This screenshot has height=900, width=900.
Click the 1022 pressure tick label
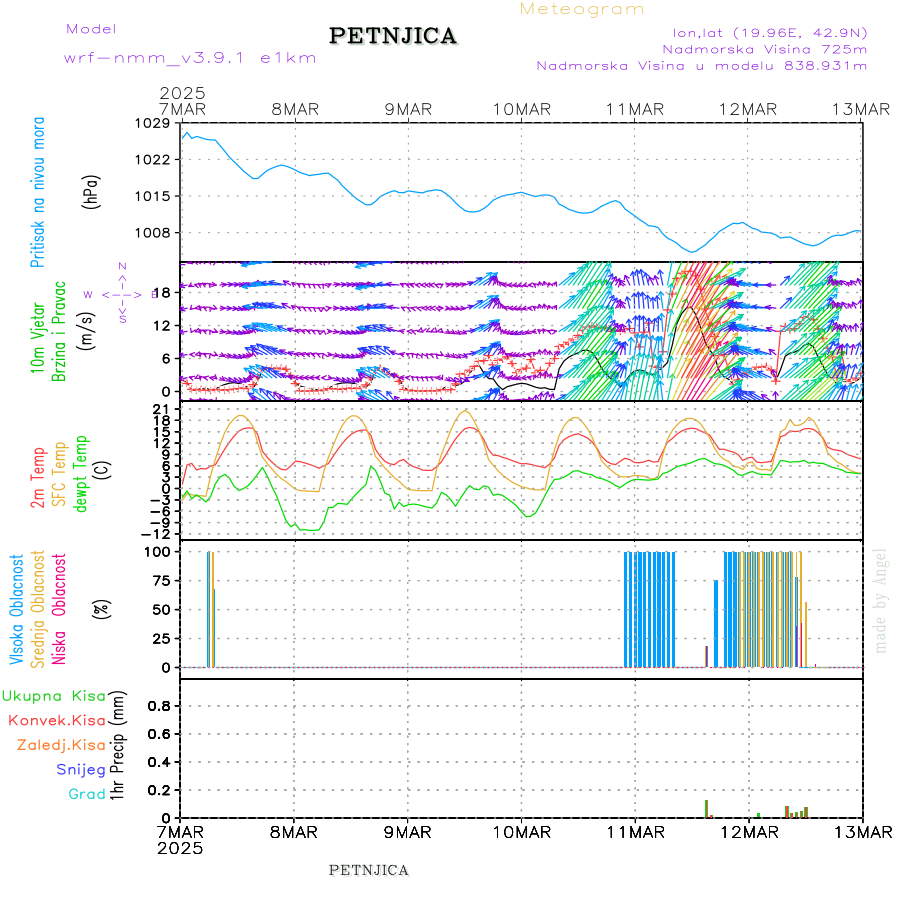click(x=153, y=160)
